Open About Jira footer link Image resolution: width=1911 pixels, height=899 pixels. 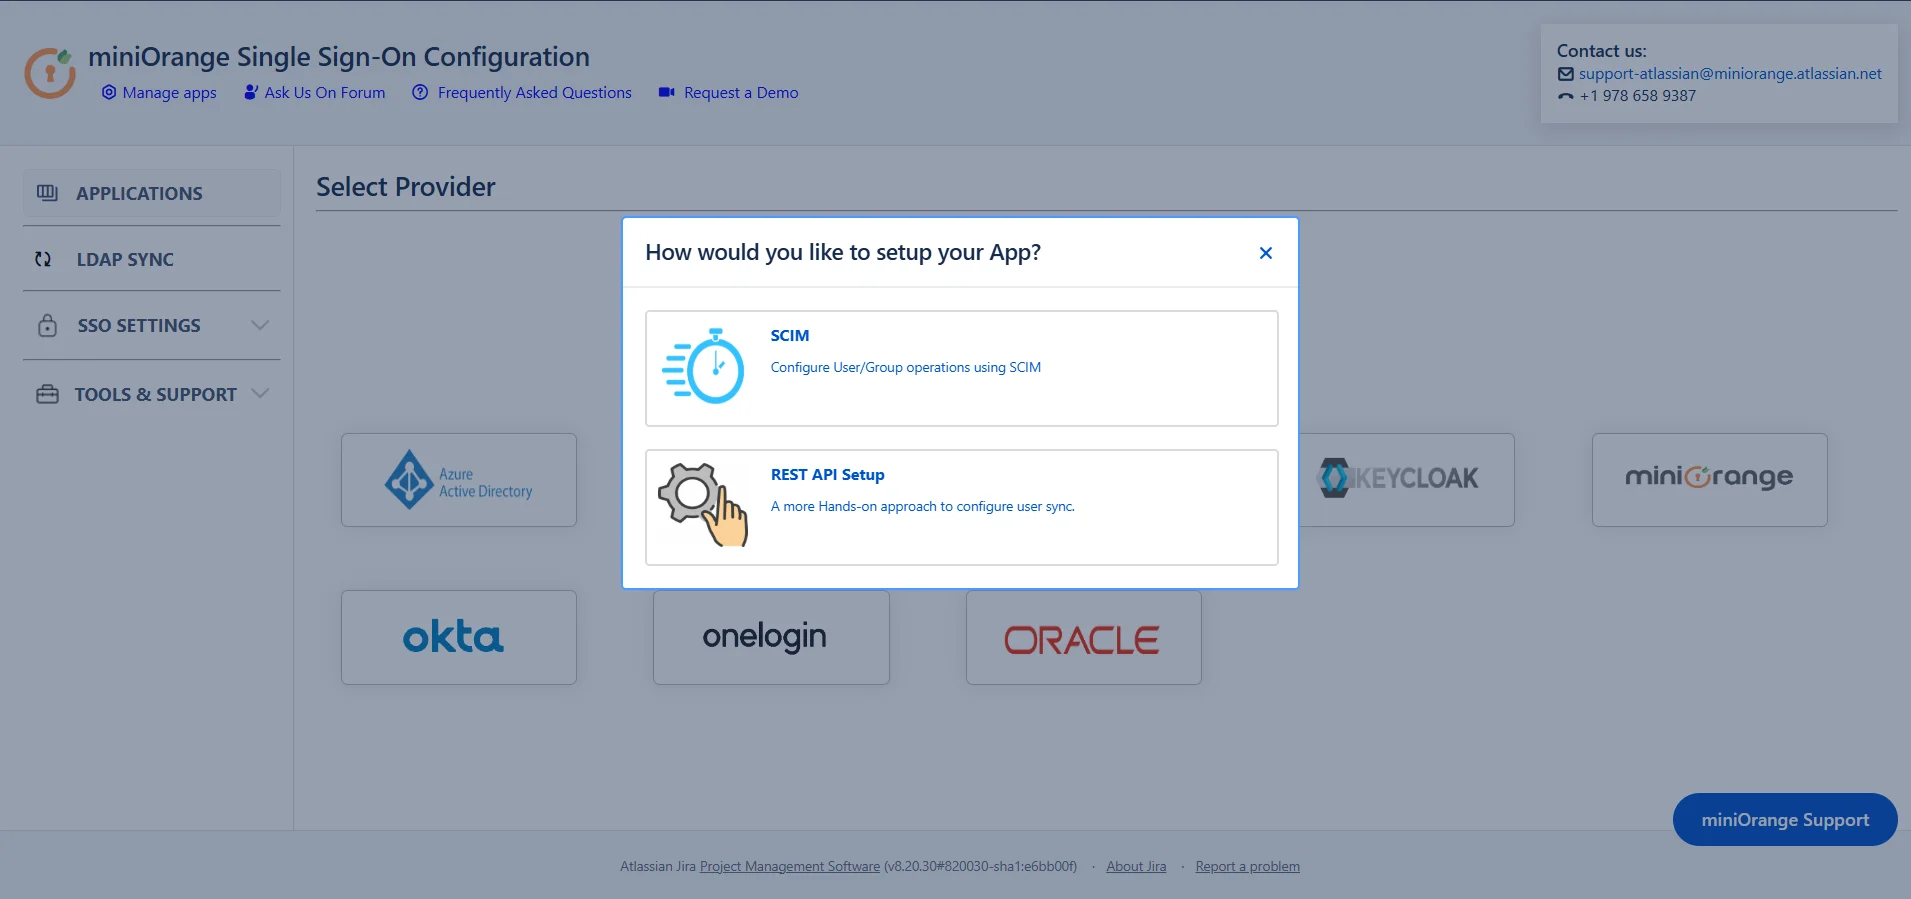(1136, 867)
